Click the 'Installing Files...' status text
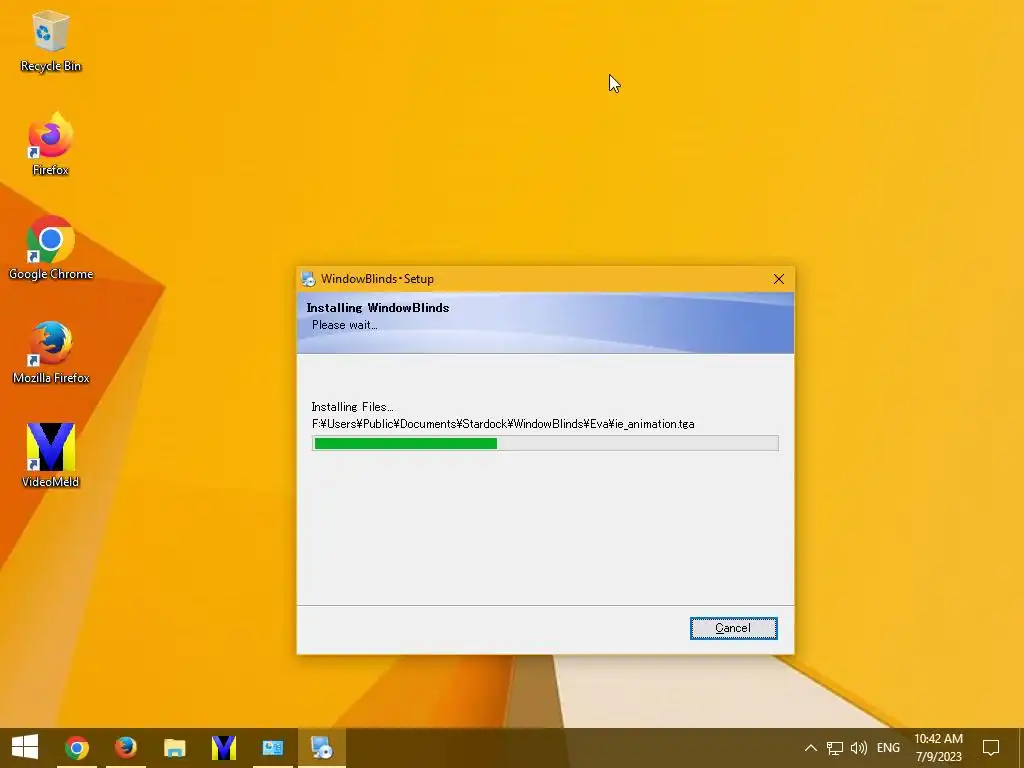 (x=353, y=407)
